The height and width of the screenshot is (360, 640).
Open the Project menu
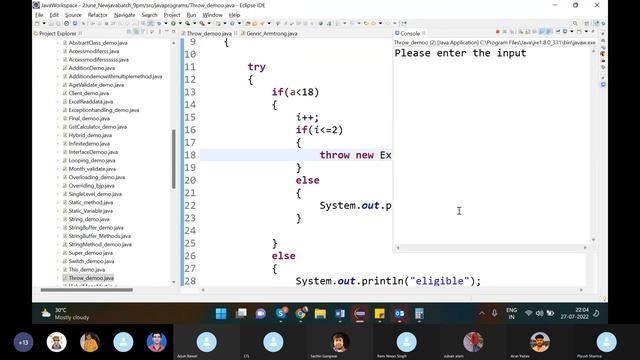click(172, 15)
